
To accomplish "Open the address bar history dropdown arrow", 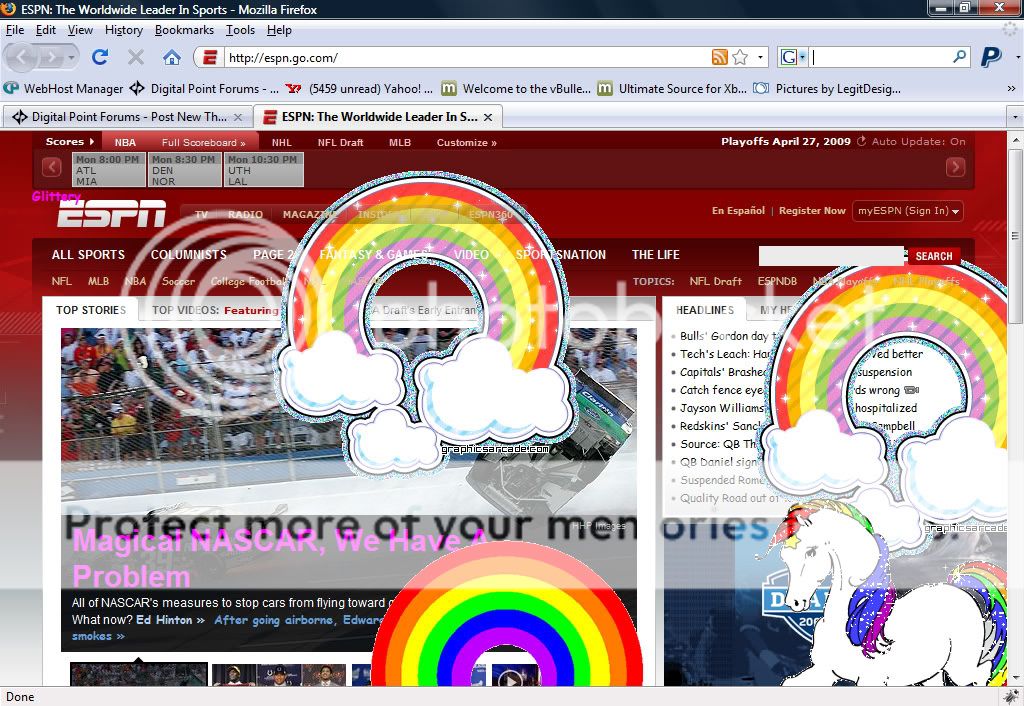I will pyautogui.click(x=761, y=57).
